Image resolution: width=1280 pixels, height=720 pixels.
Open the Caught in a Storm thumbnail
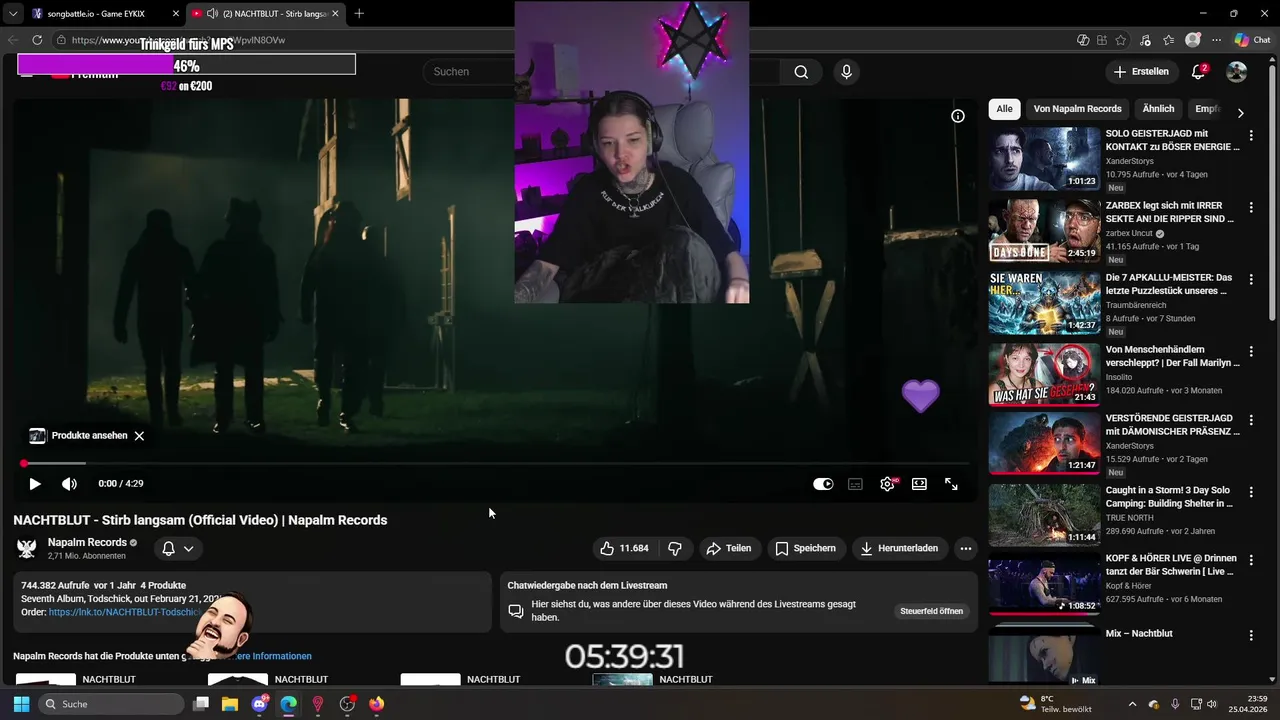pos(1044,515)
